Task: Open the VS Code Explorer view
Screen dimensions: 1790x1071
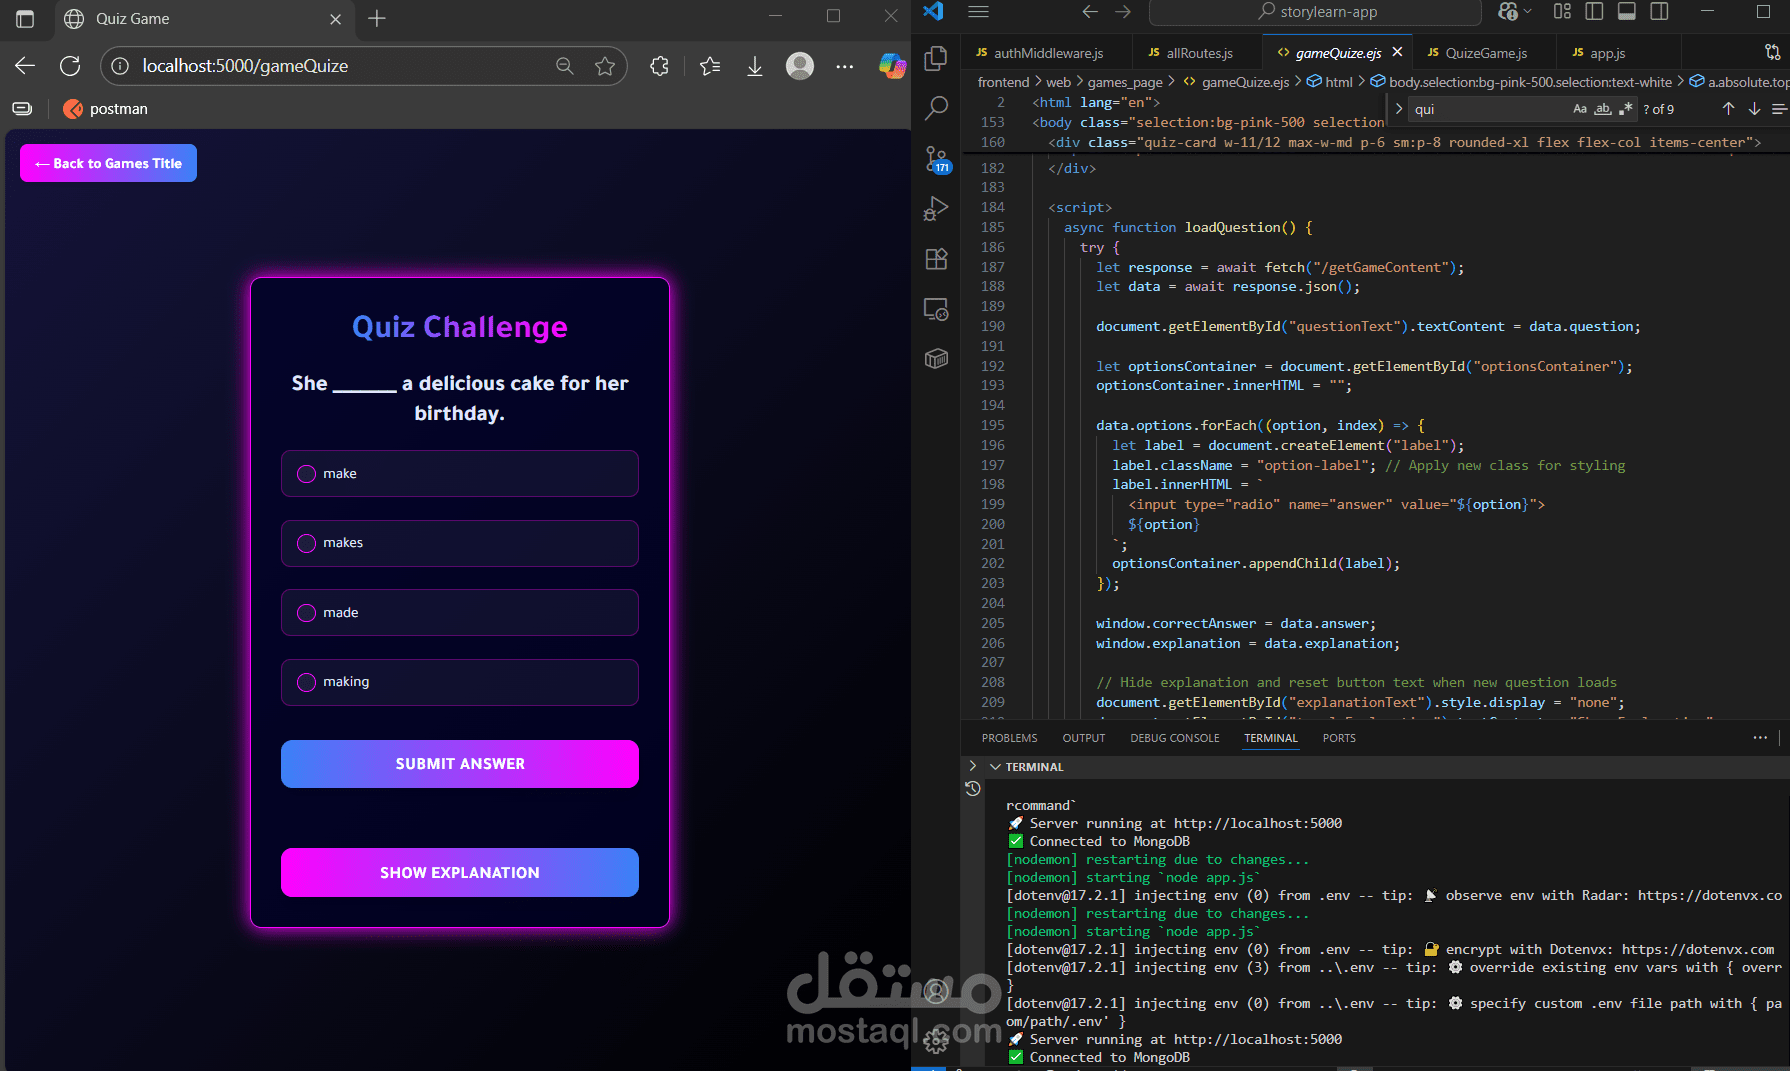Action: coord(936,58)
